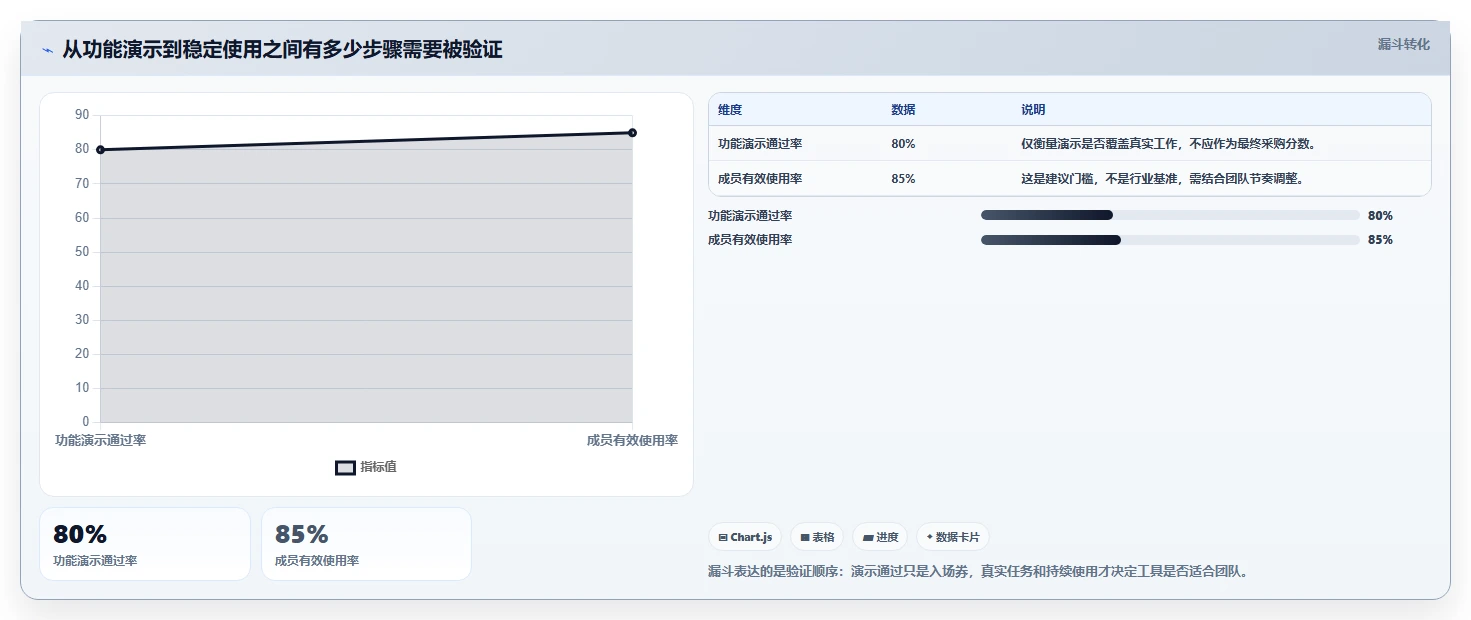
Task: Click the 说明 table column header
Action: click(x=1033, y=110)
